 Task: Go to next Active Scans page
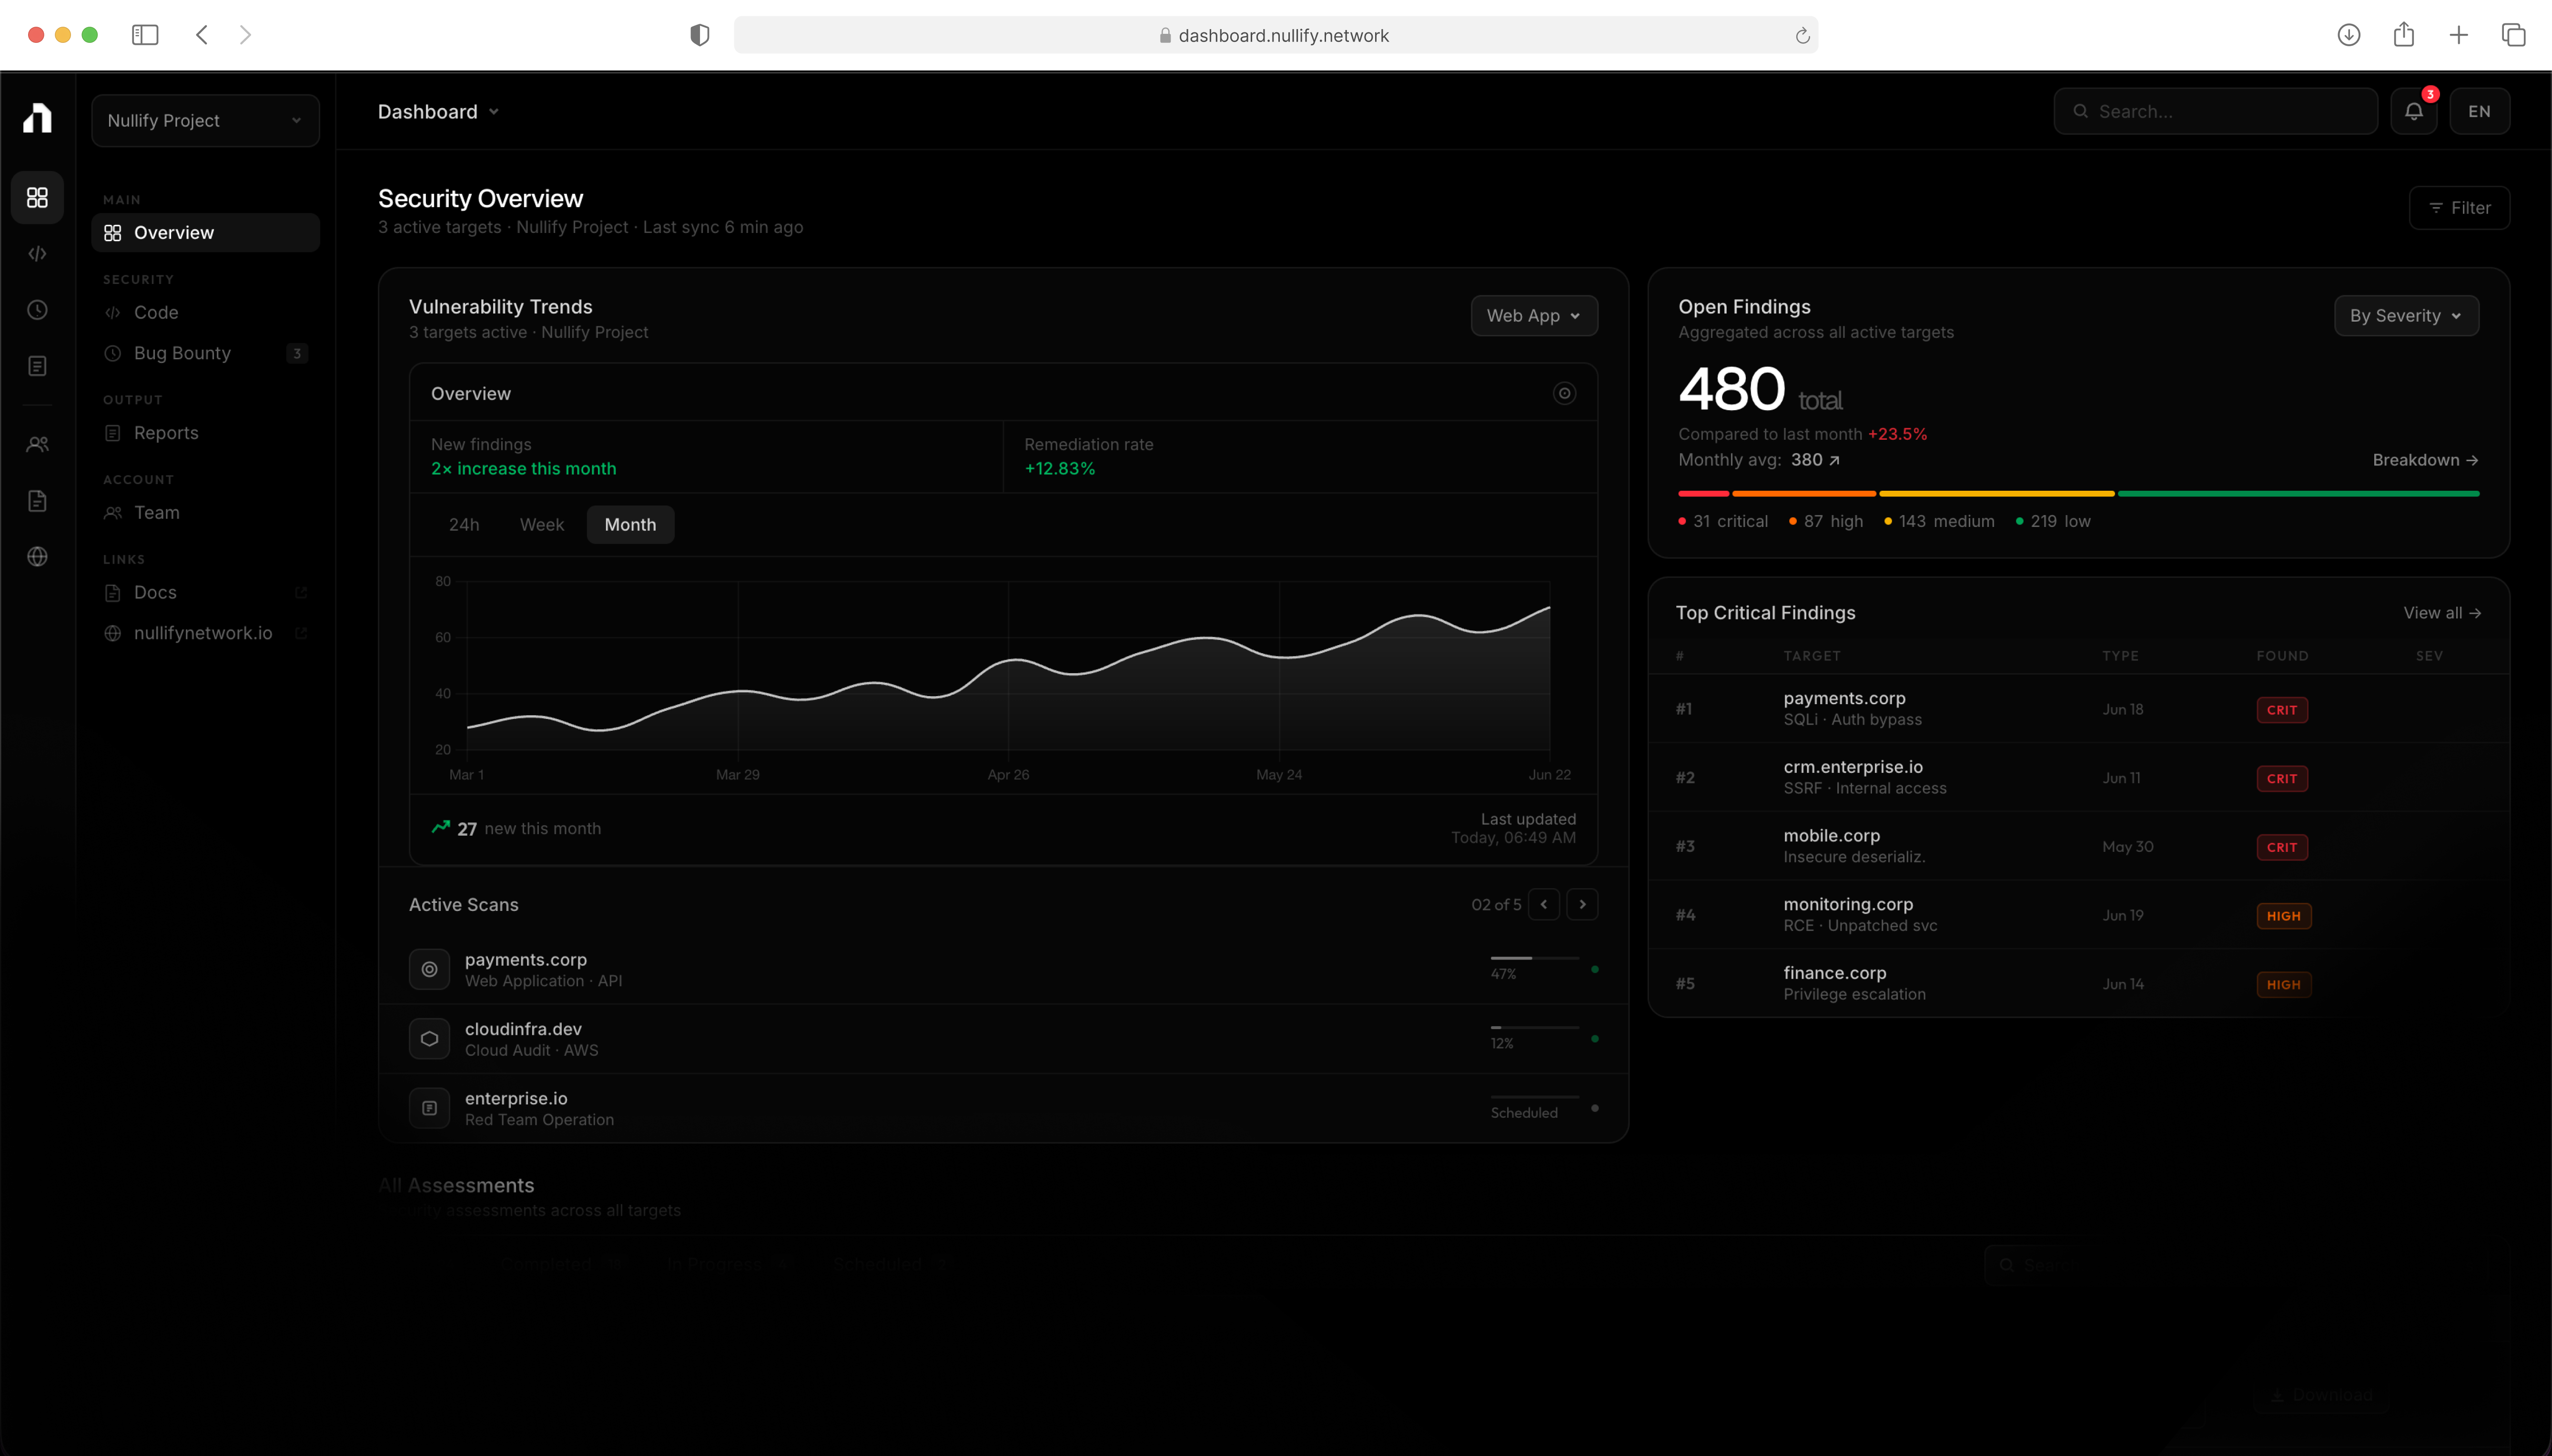(1582, 904)
